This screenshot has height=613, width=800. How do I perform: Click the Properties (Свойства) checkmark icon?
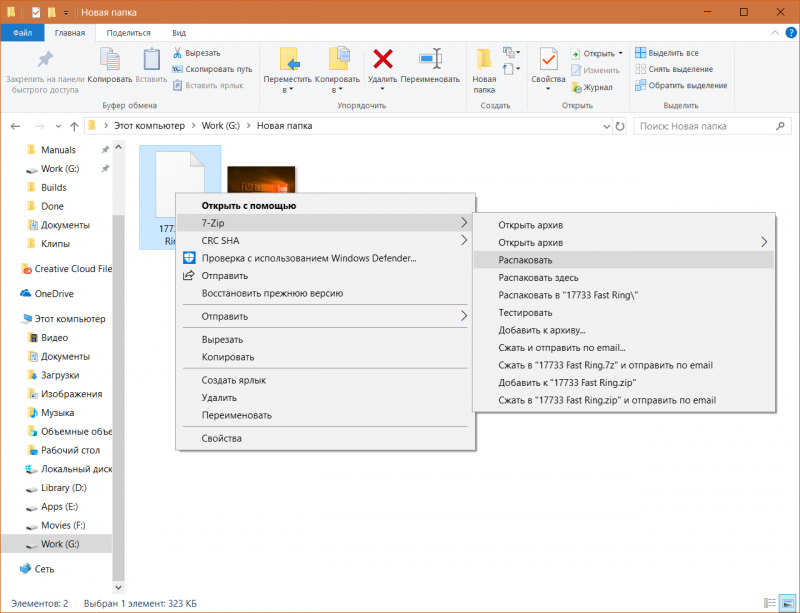548,60
